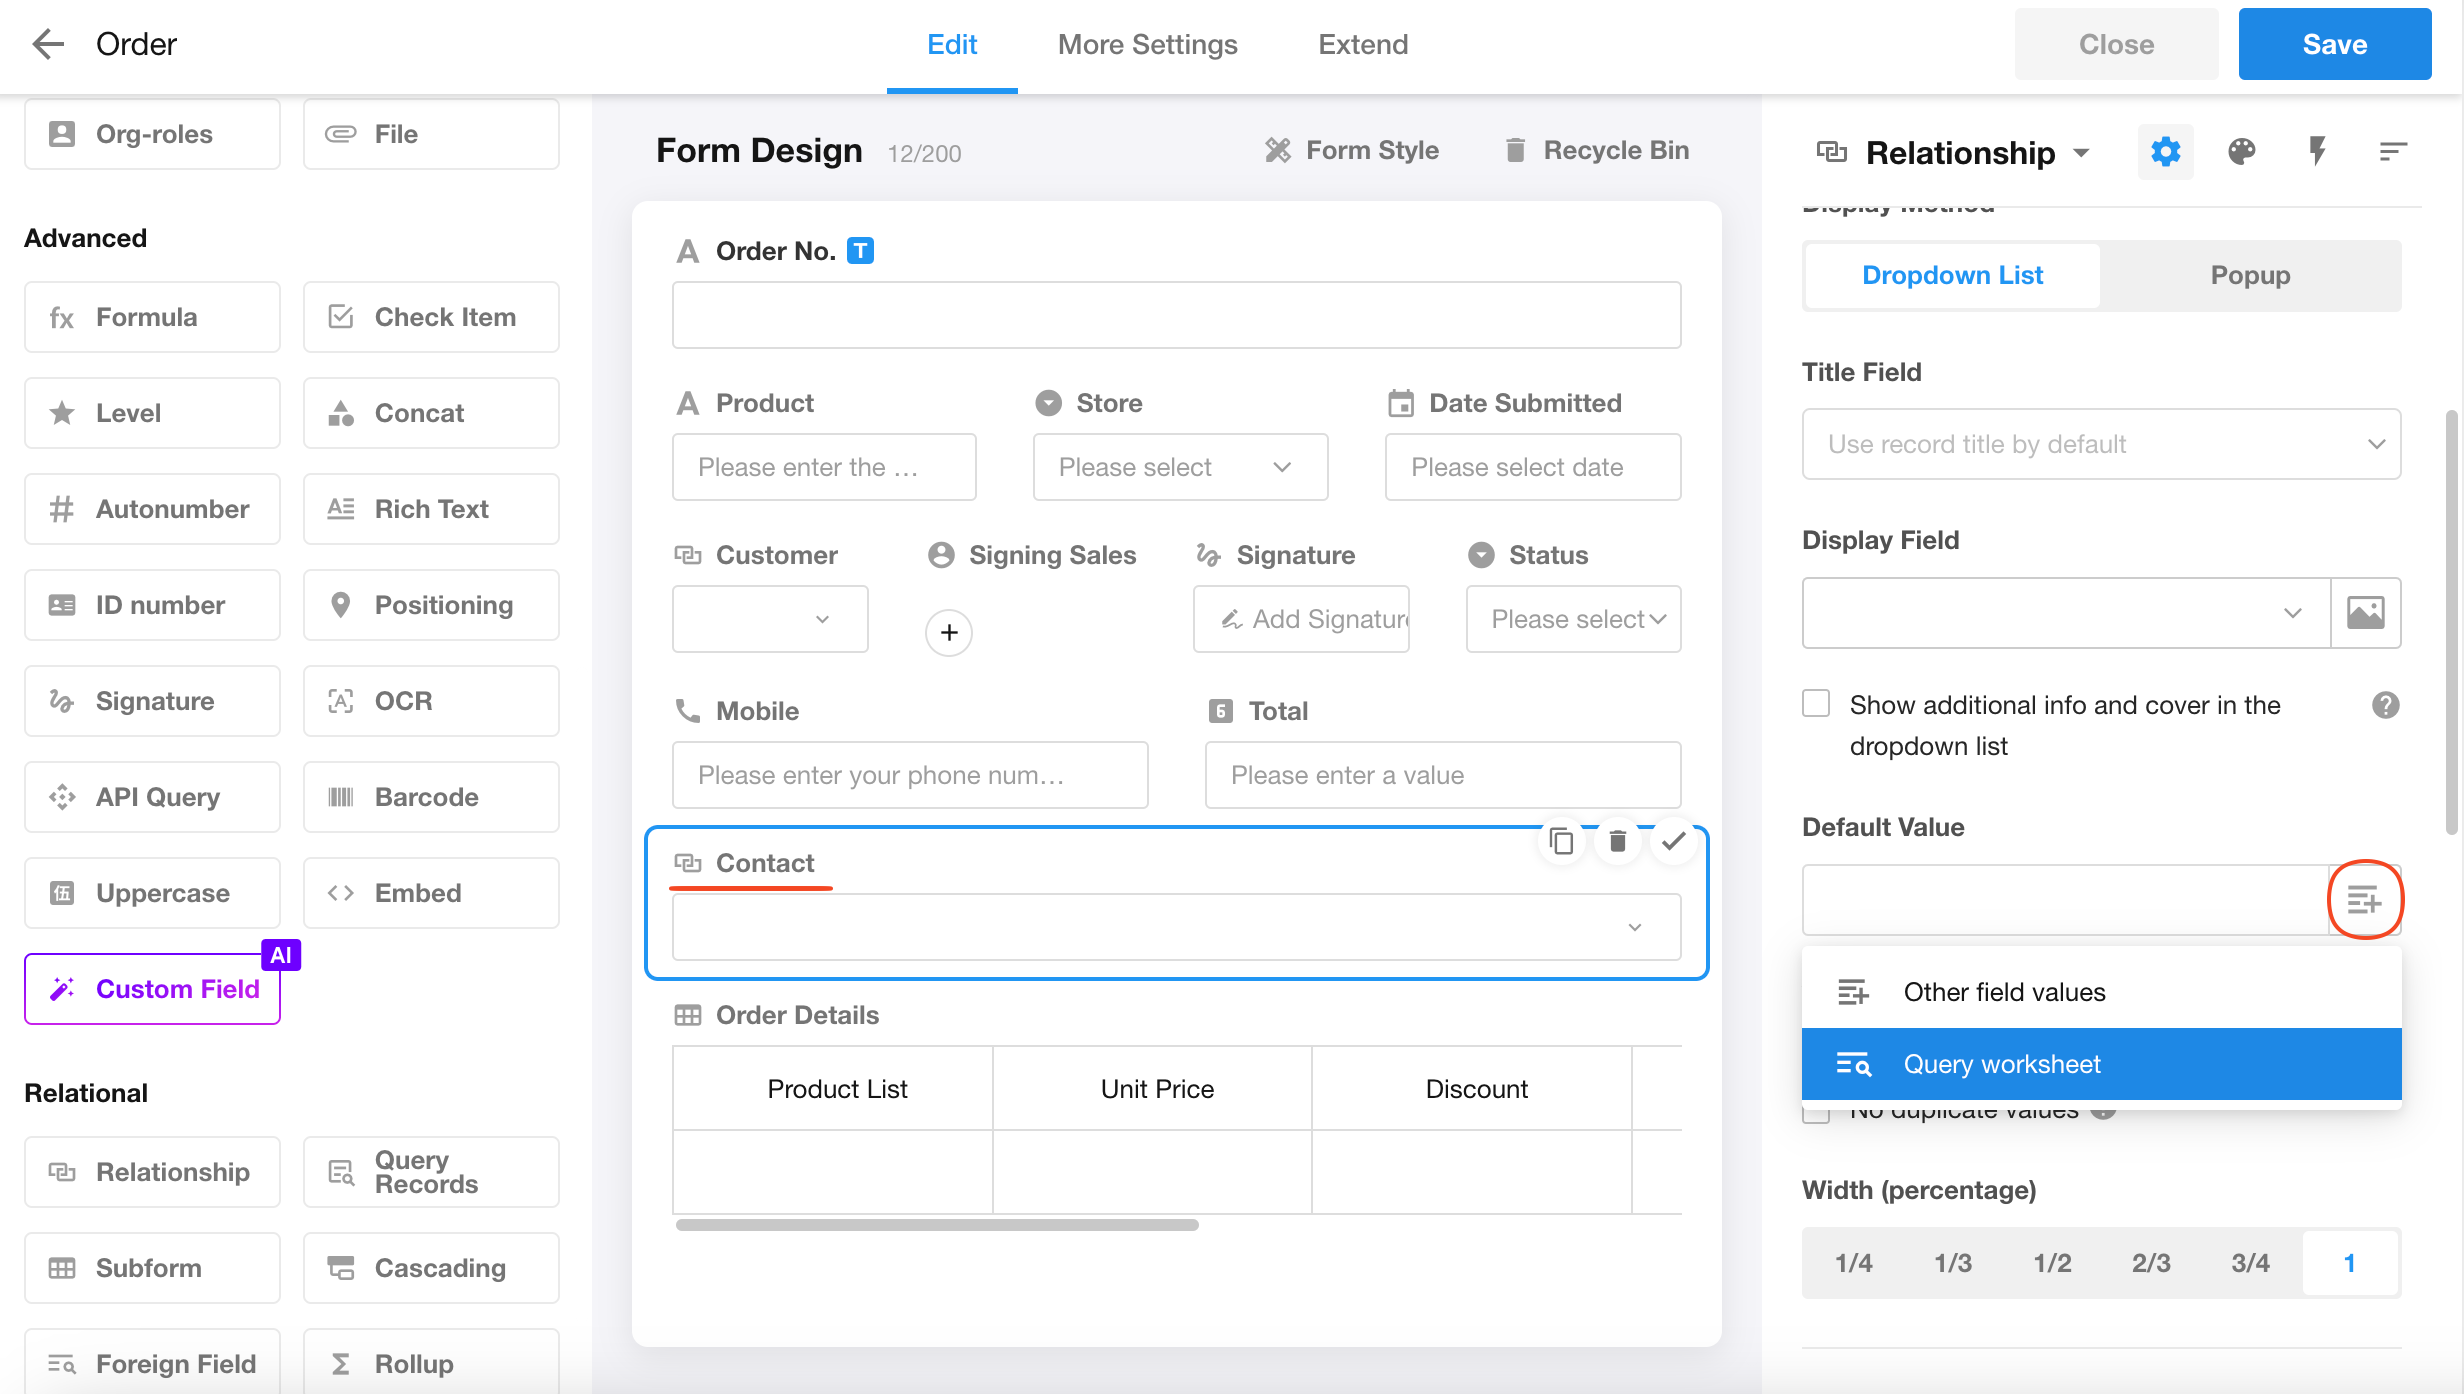Set width to 1/2
The image size is (2464, 1394).
[x=2052, y=1263]
